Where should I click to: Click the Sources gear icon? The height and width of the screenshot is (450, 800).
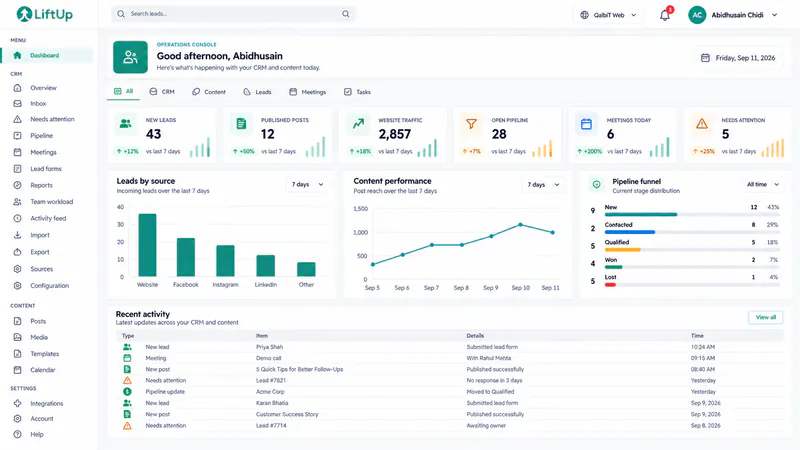17,269
